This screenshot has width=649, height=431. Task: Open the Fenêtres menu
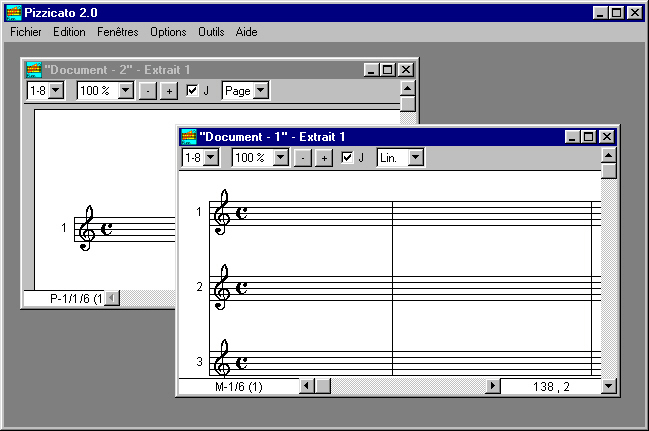118,32
